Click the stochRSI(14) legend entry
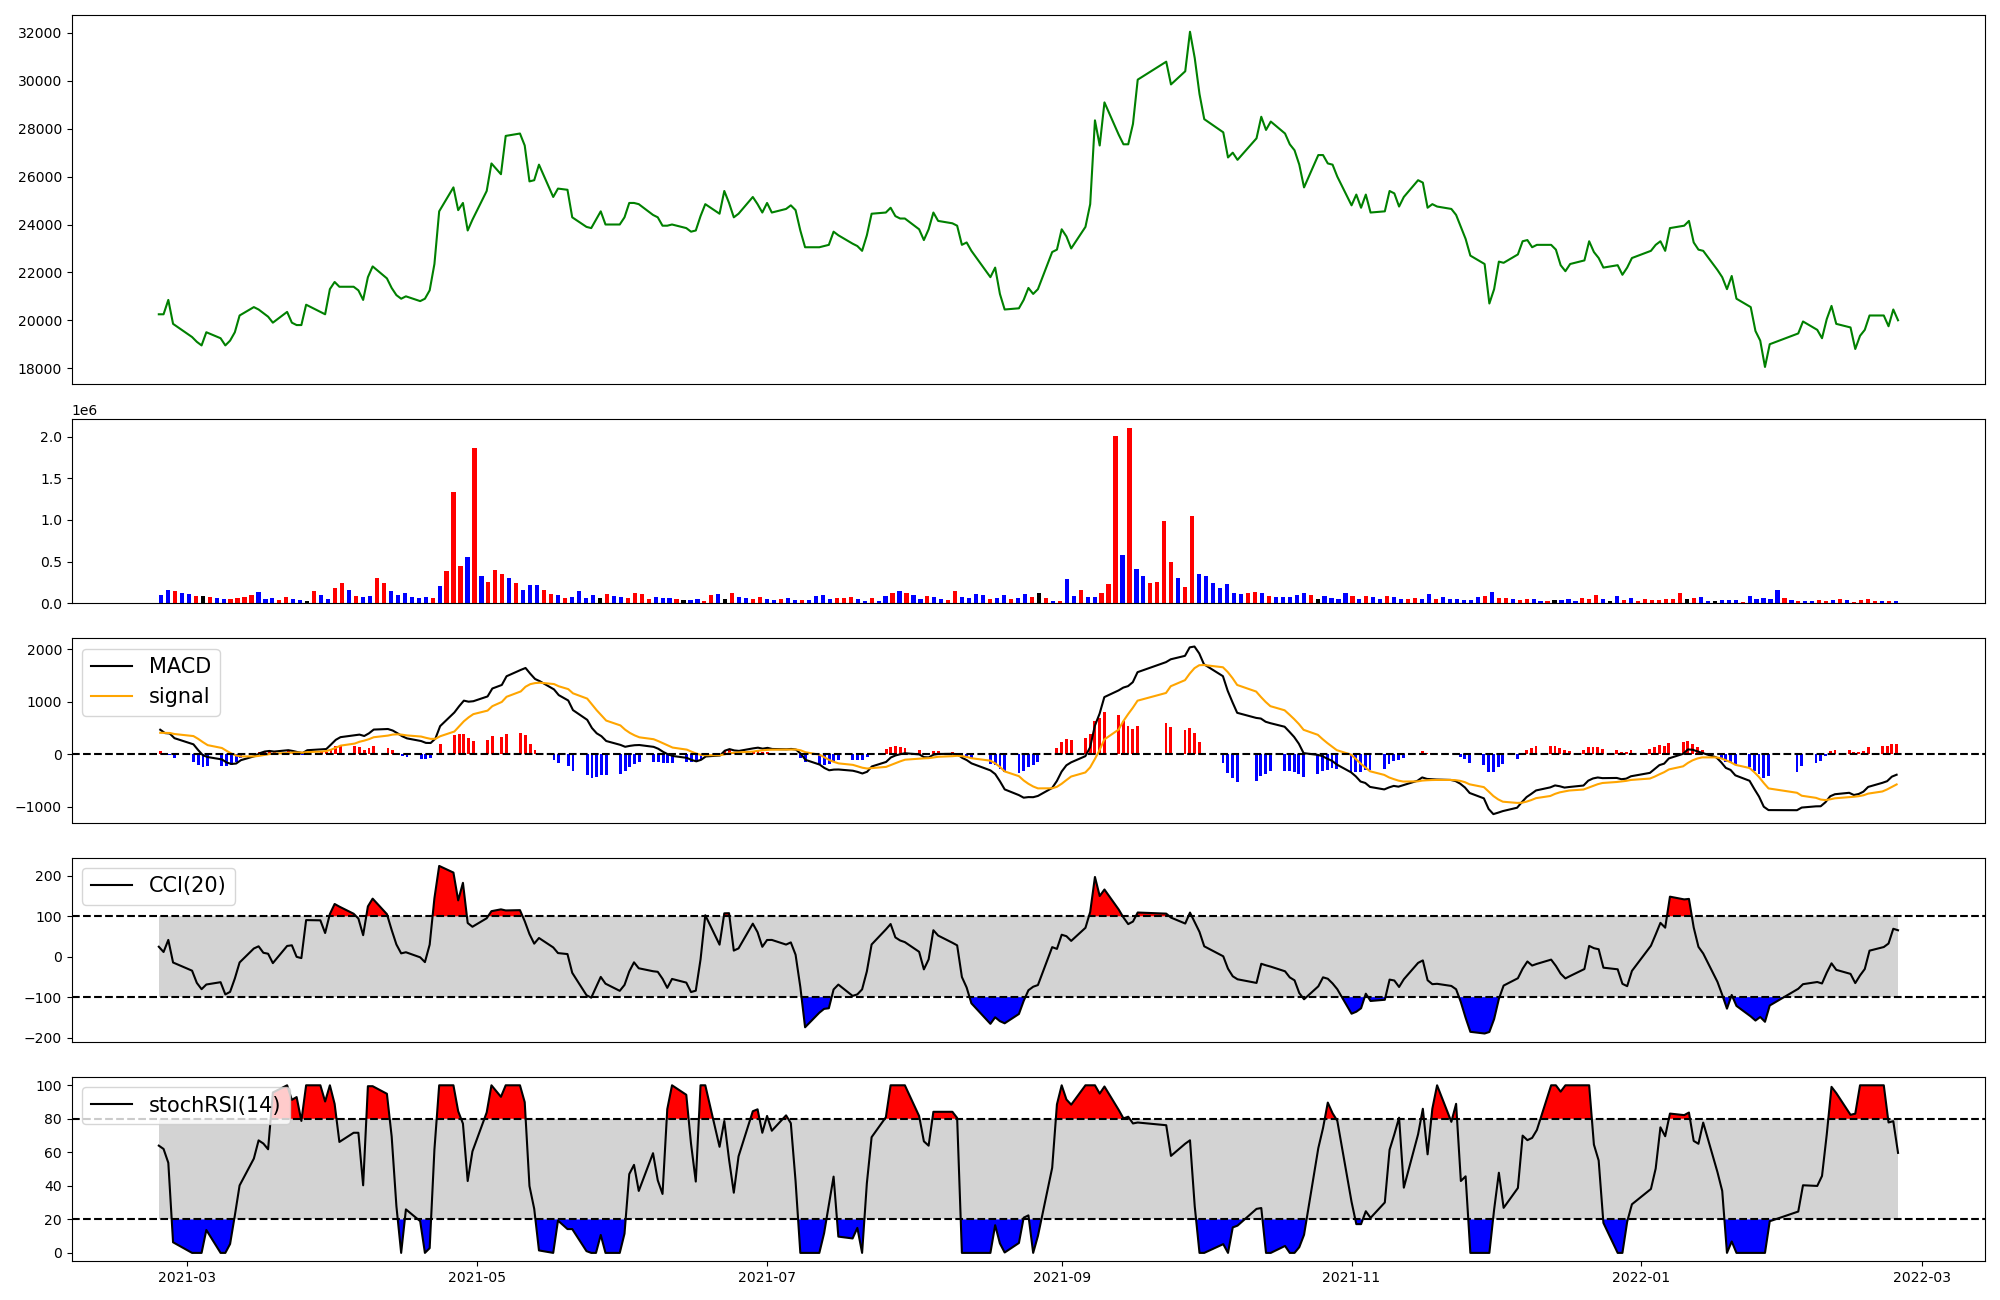2000x1300 pixels. pyautogui.click(x=213, y=1105)
